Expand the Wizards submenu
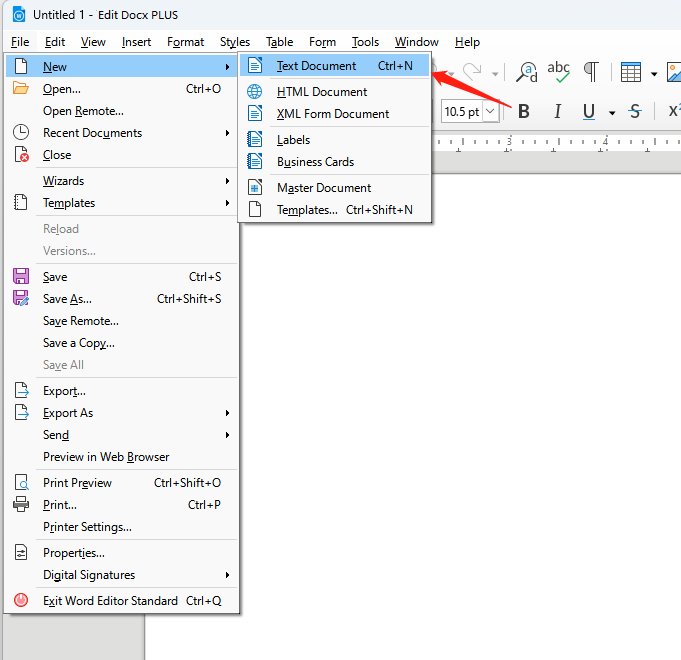 [x=122, y=181]
